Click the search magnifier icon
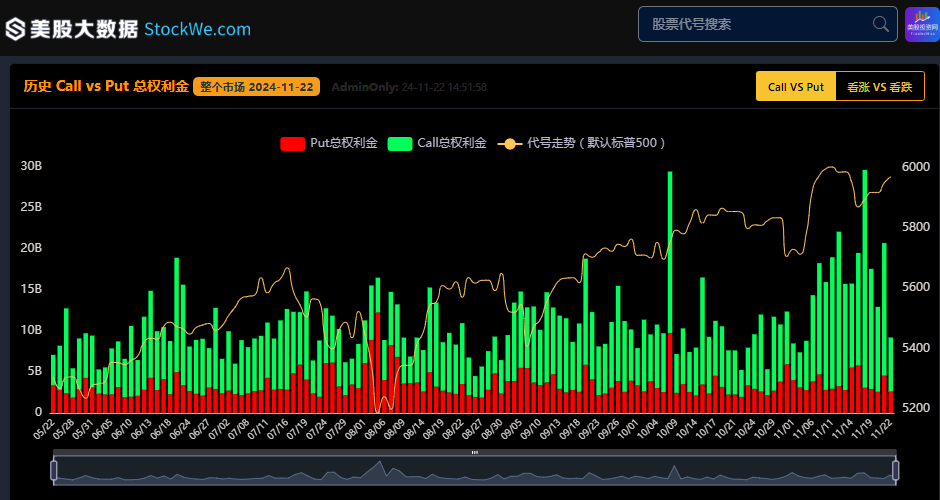940x500 pixels. pos(881,24)
